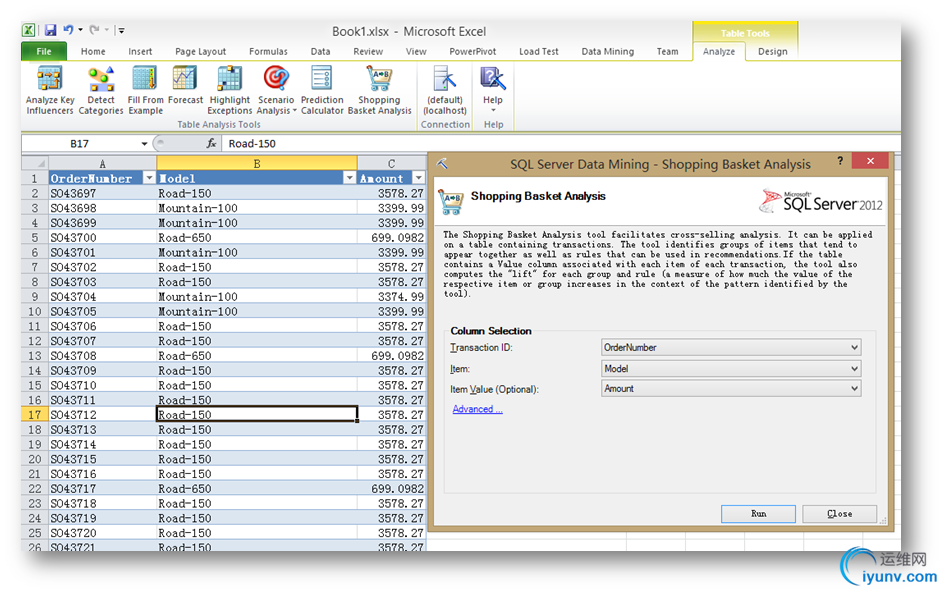This screenshot has height=593, width=943.
Task: Click cell containing SO43712
Action: click(102, 414)
